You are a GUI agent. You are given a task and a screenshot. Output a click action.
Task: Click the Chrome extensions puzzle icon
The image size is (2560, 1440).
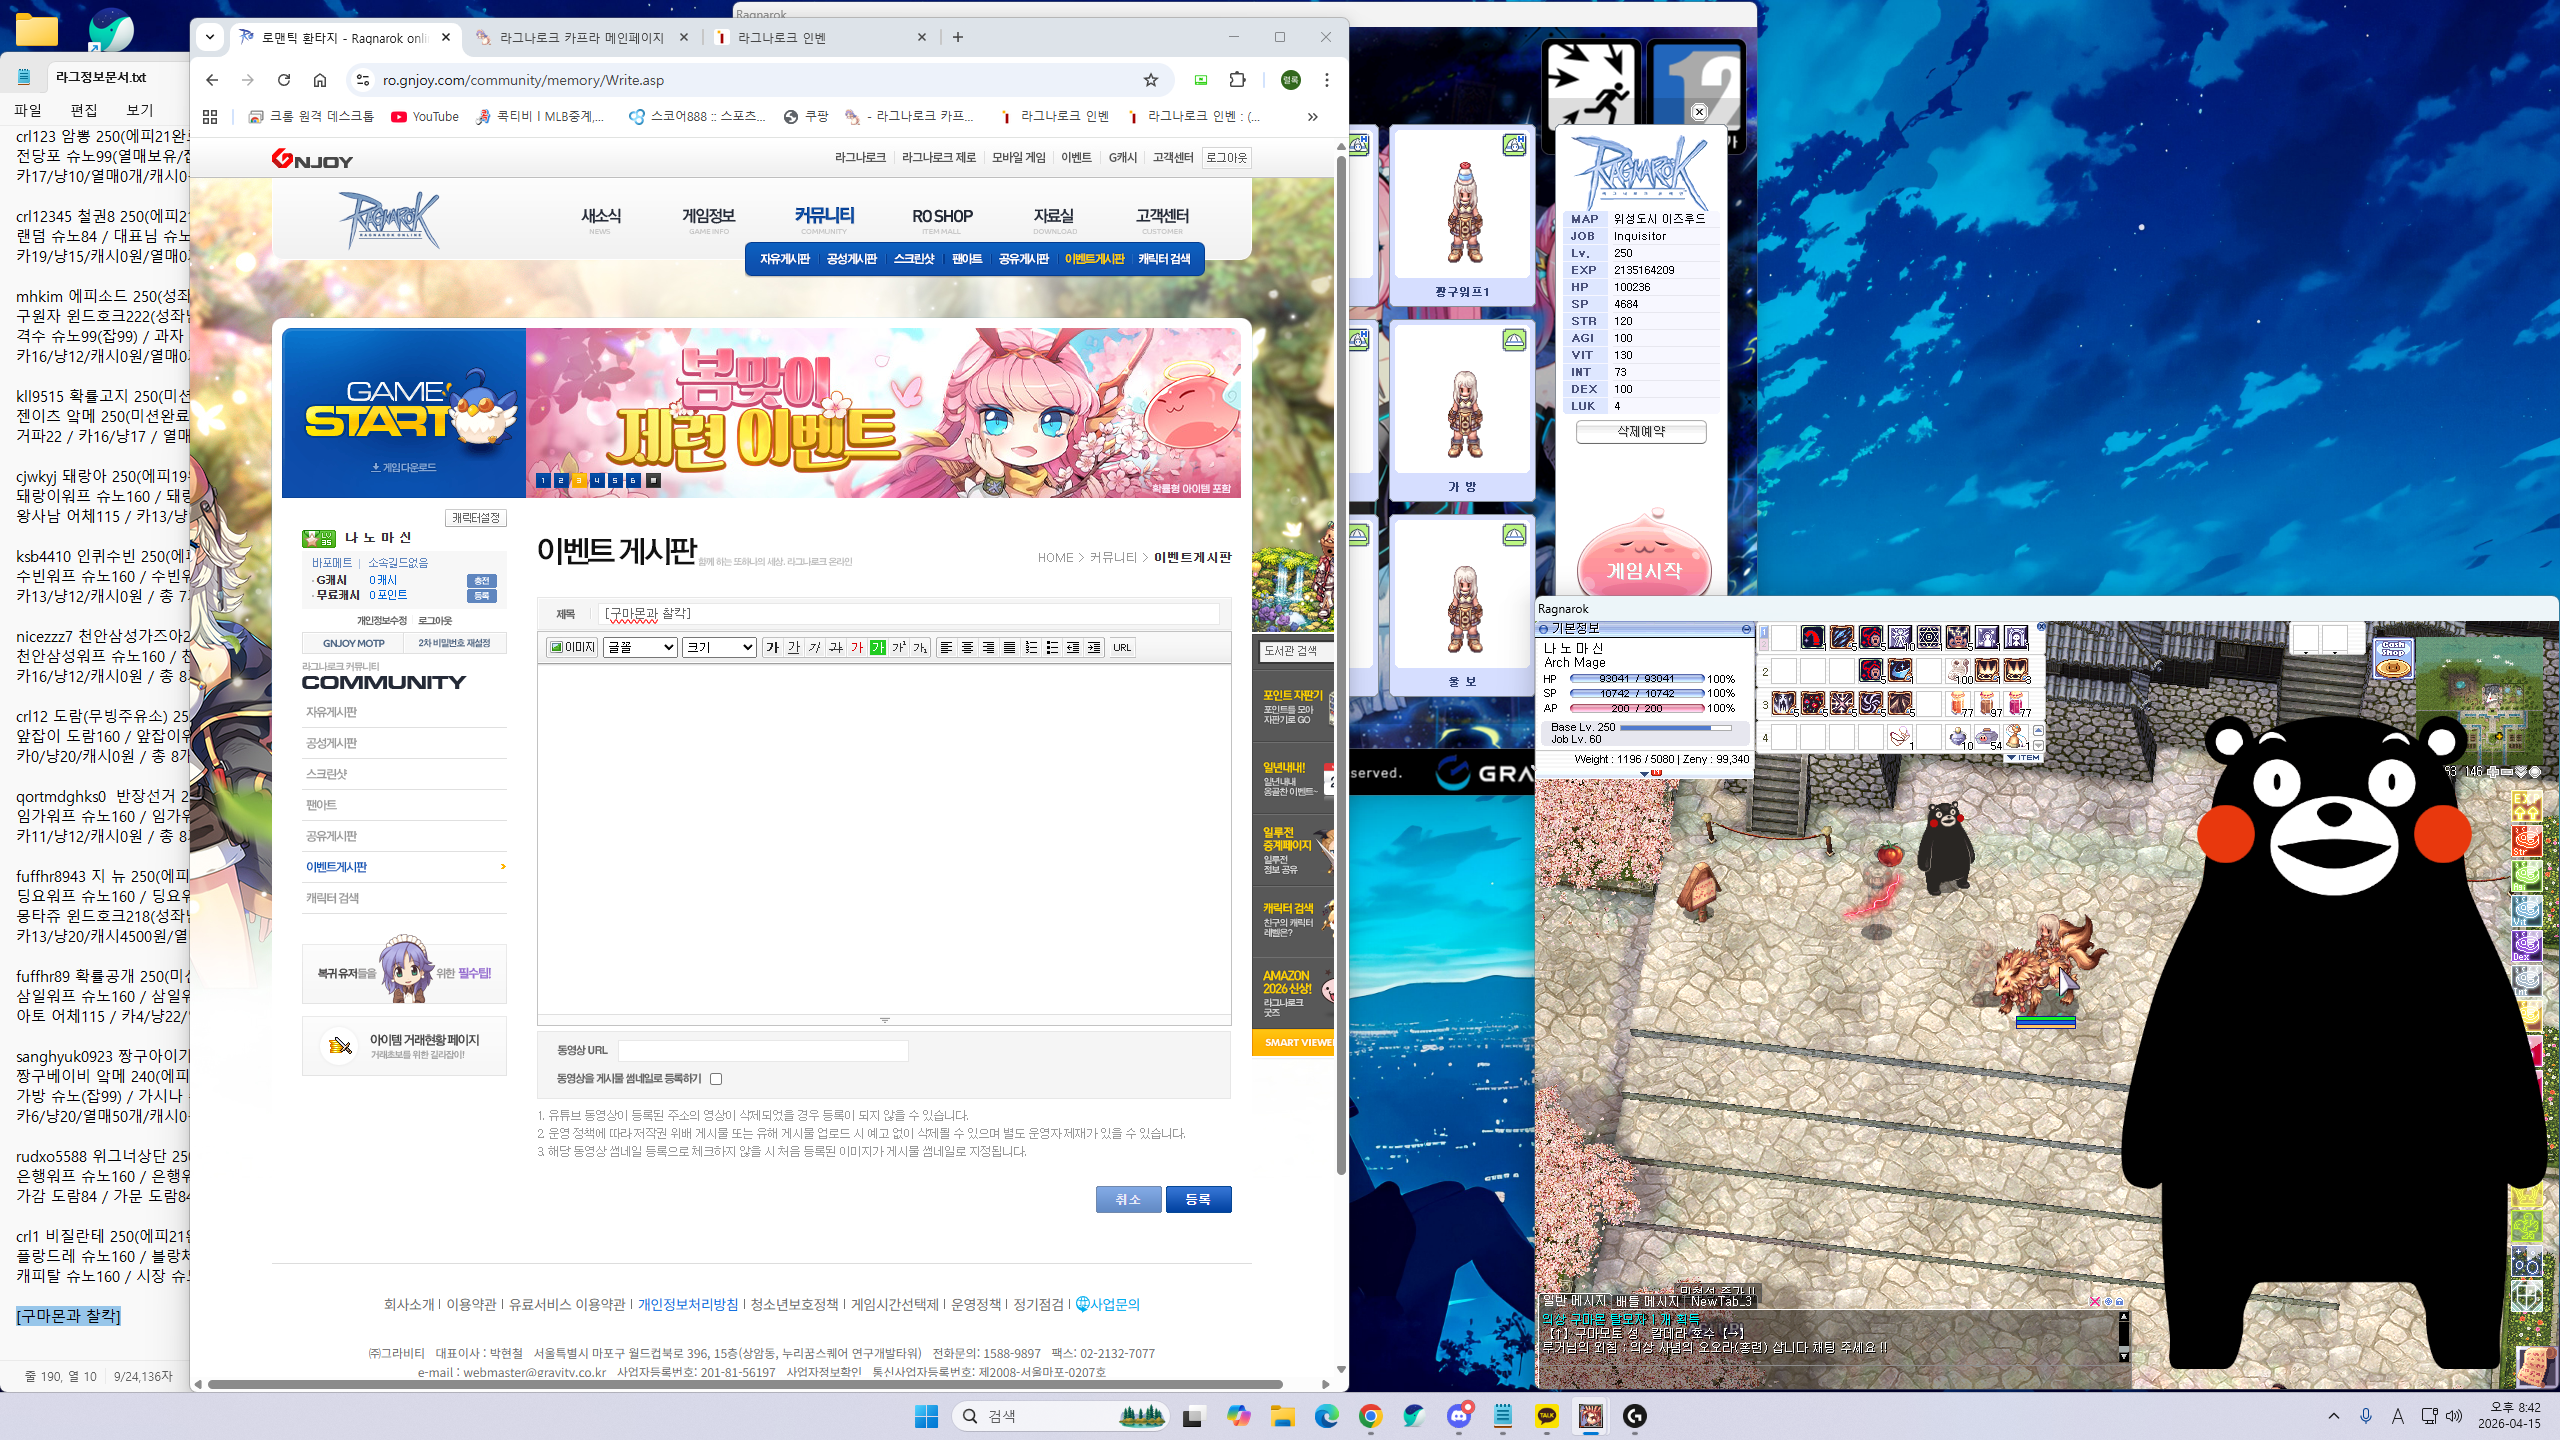1237,80
